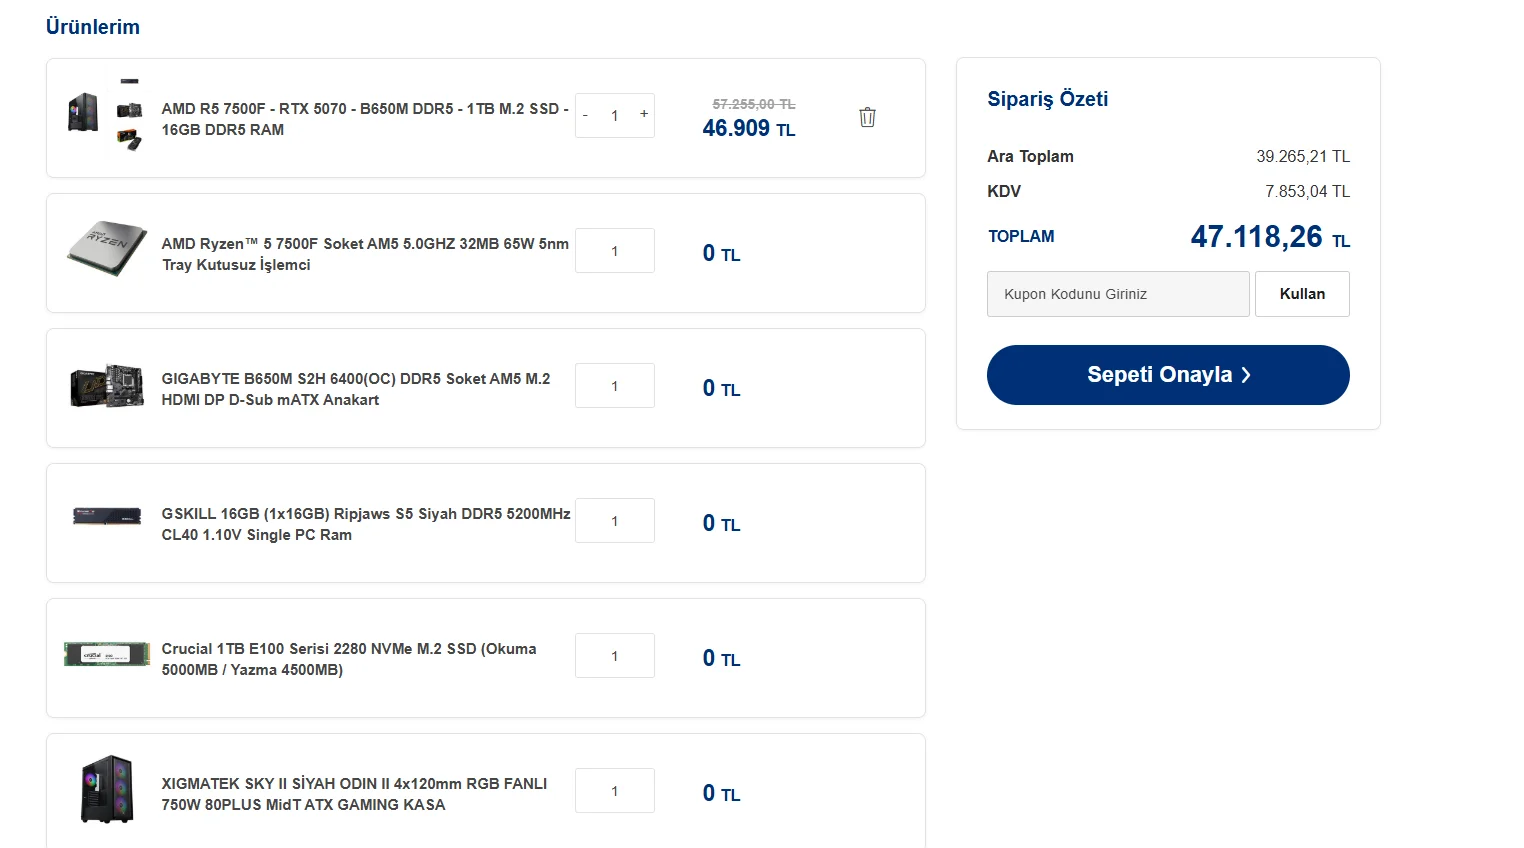Open the Crucial E100 SSD thumbnail
Screen dimensions: 1524x848
[x=106, y=655]
